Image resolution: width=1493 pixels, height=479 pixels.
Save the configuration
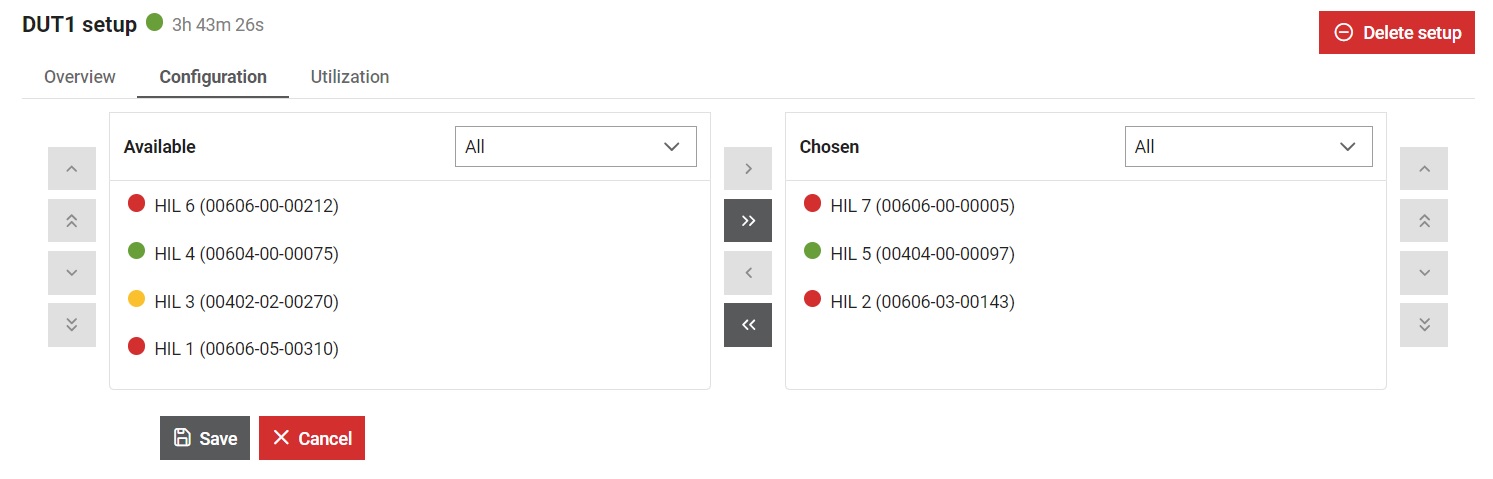[x=205, y=438]
